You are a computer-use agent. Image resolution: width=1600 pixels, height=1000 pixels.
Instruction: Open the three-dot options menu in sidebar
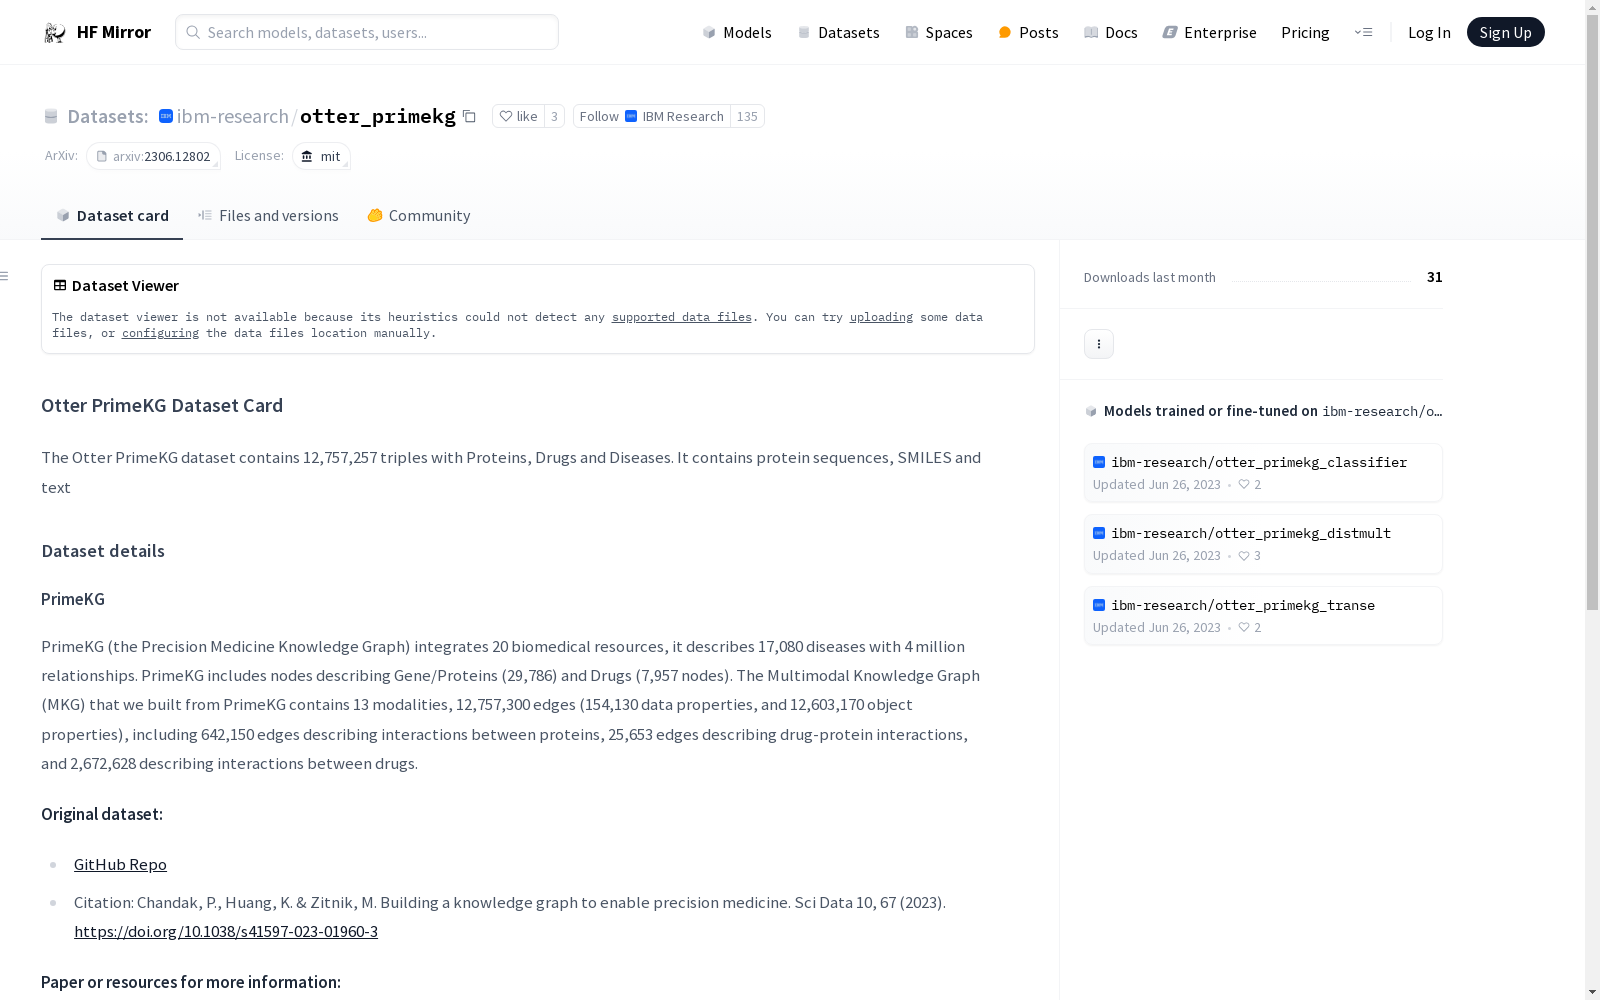pyautogui.click(x=1099, y=344)
